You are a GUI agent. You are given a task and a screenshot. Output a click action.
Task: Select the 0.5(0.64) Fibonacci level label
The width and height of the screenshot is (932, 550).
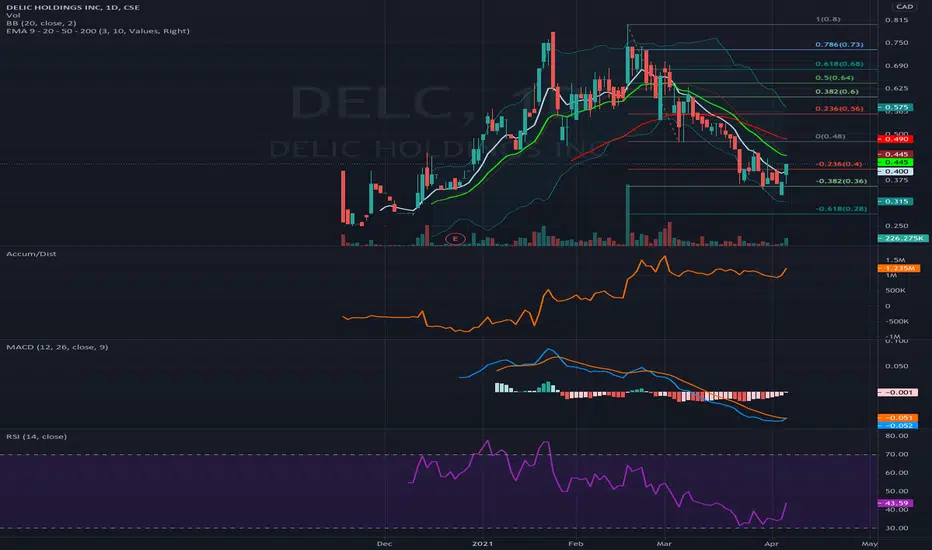coord(835,78)
